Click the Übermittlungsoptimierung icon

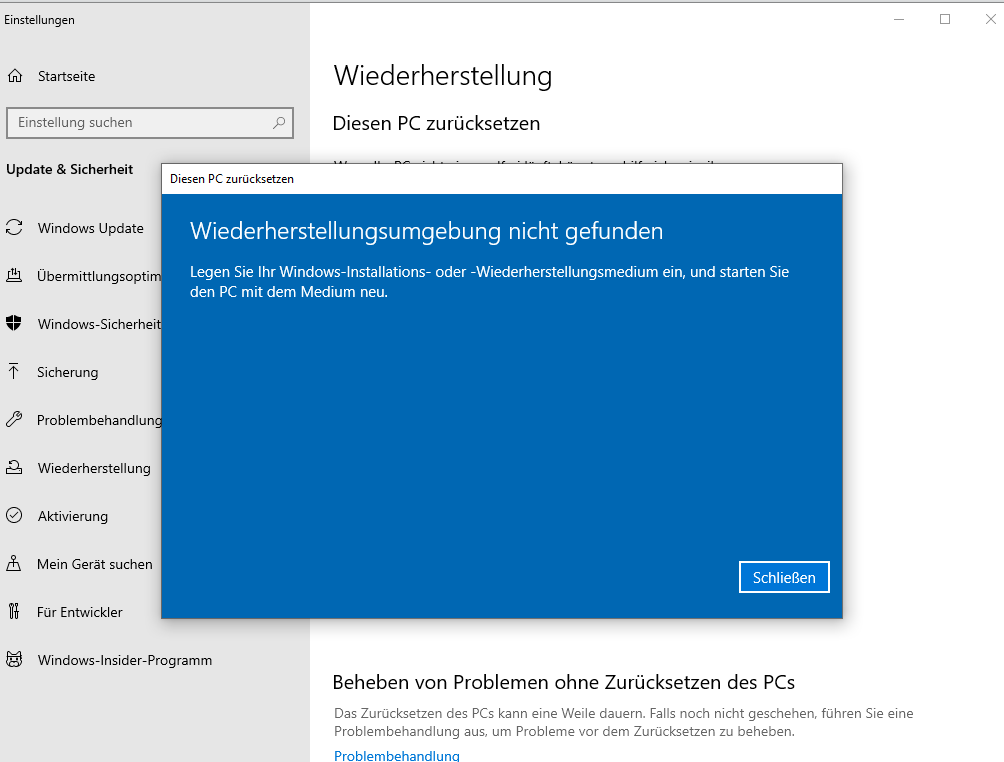click(x=14, y=276)
